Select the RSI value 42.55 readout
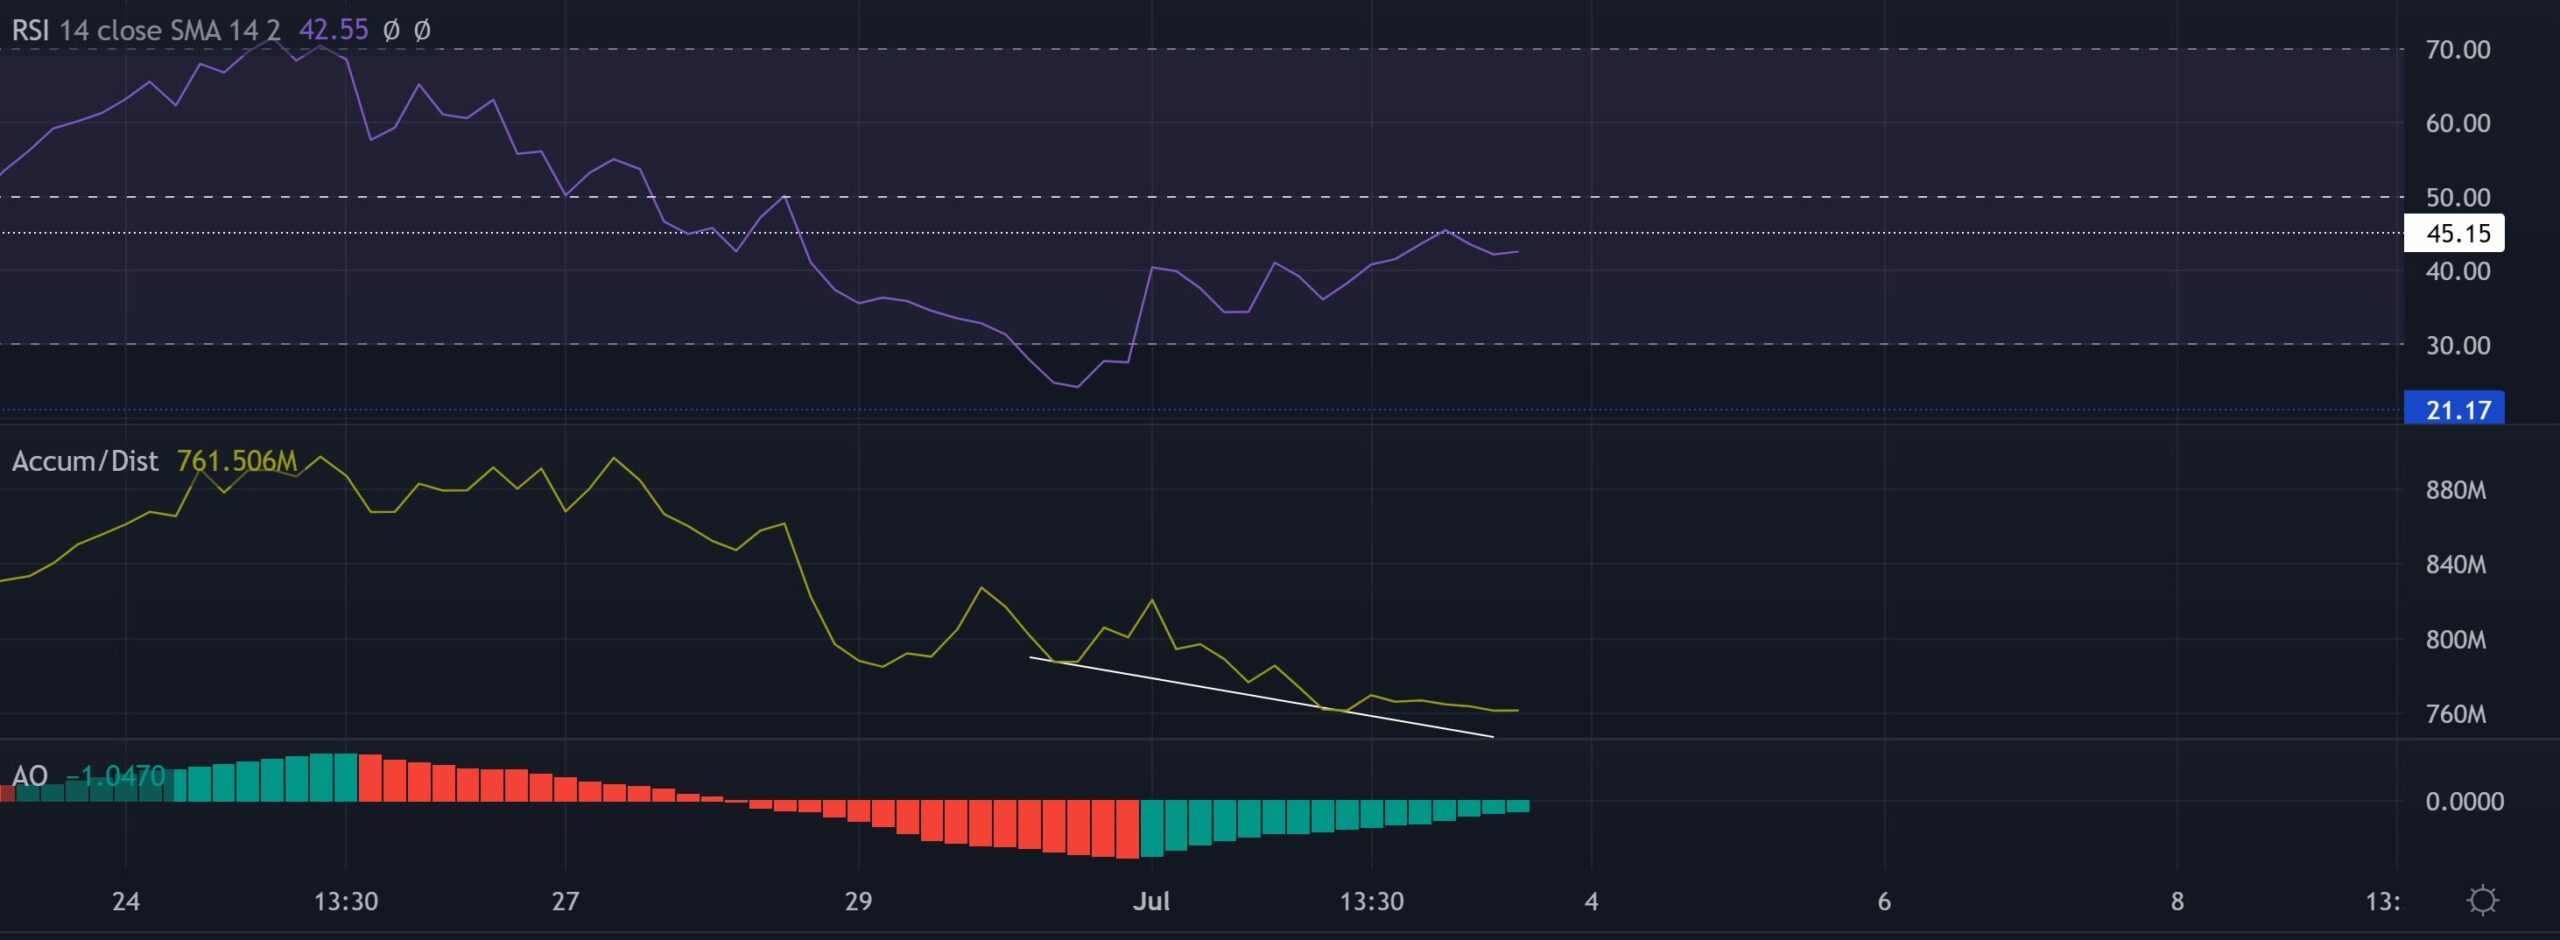Screen dimensions: 2560x940 click(333, 30)
